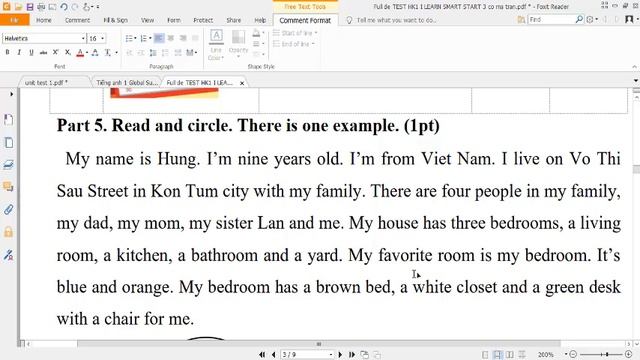
Task: Toggle italic formatting
Action: click(19, 52)
